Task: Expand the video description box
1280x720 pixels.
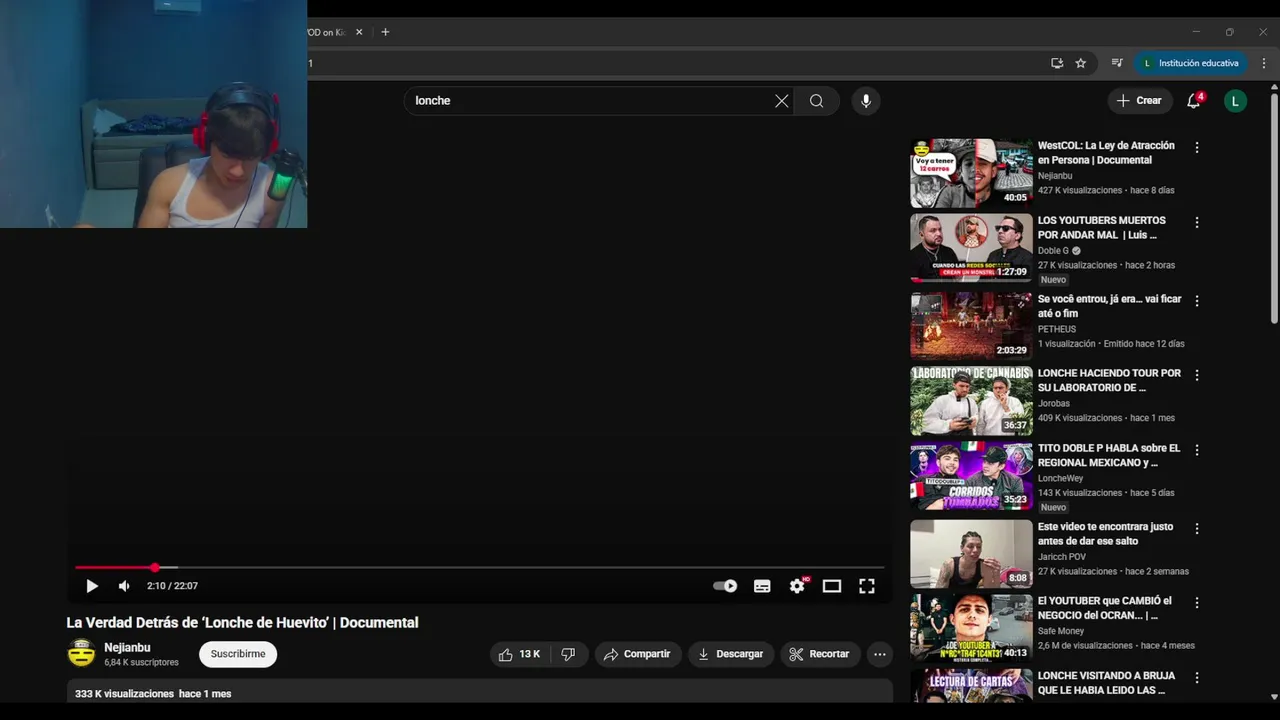Action: click(480, 691)
